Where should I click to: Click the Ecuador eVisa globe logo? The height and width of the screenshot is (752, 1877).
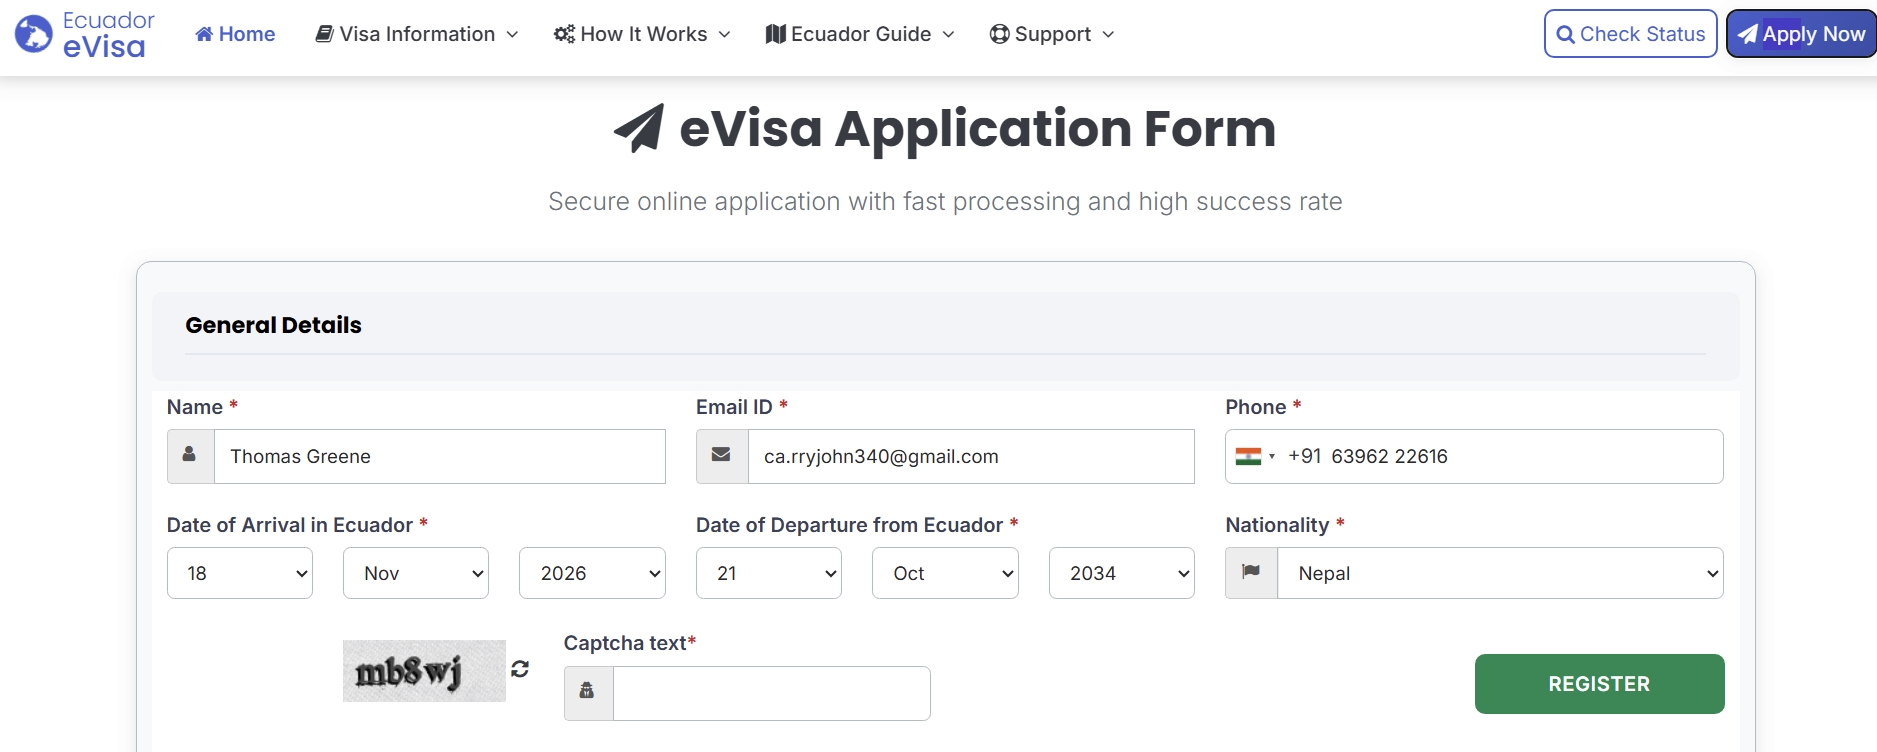pos(33,34)
